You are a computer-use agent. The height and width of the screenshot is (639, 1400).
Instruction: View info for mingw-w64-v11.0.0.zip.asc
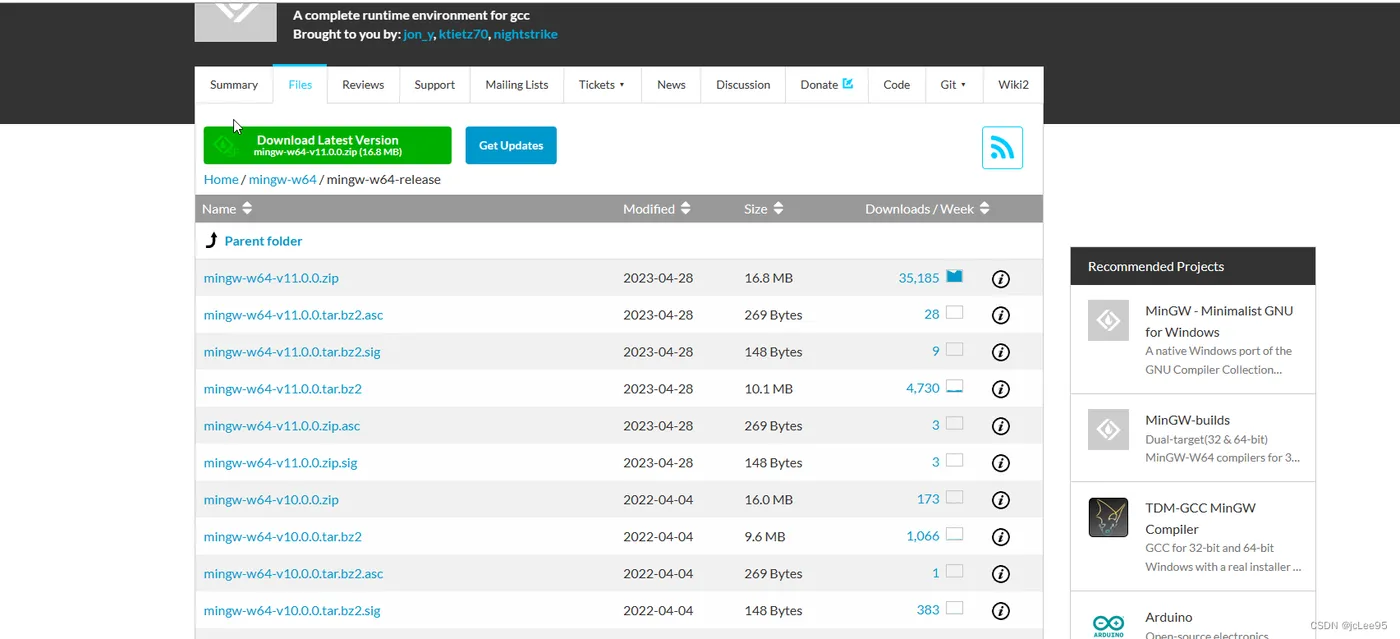(1000, 427)
